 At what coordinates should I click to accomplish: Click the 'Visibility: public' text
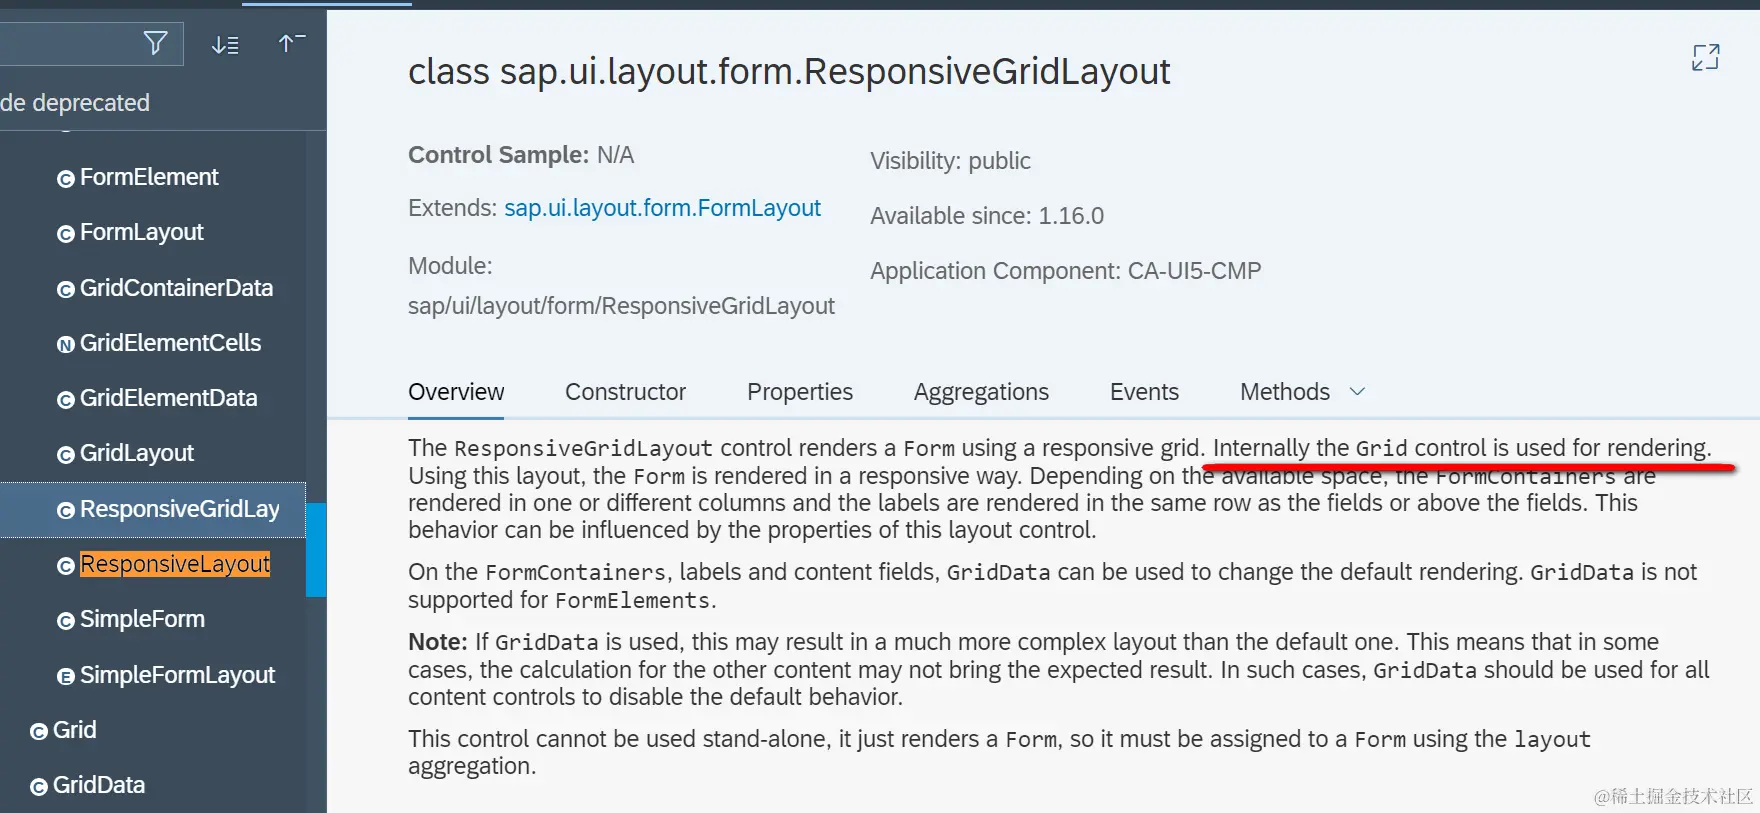950,161
